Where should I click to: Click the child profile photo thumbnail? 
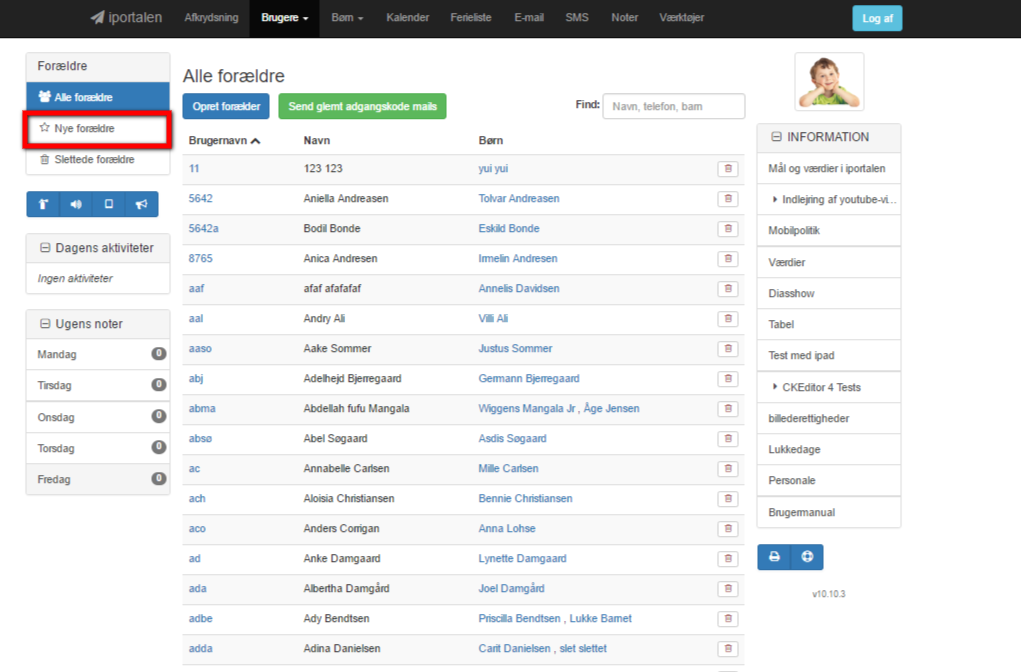point(829,82)
